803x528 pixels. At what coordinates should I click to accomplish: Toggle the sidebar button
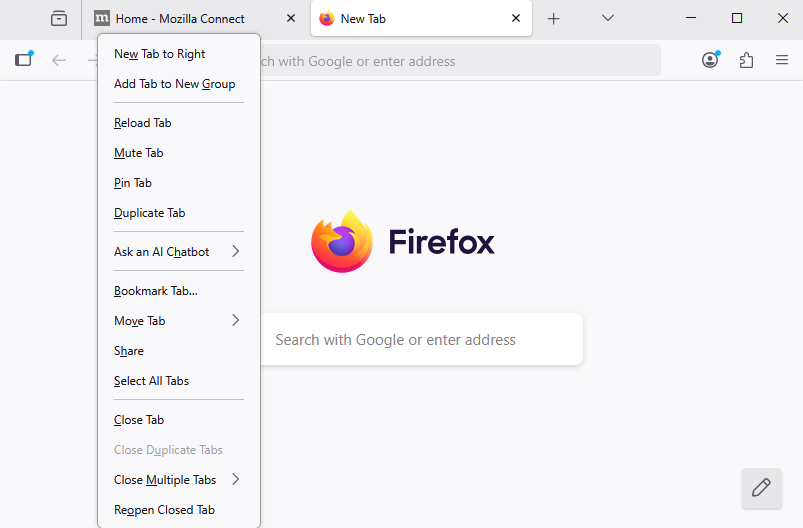tap(24, 60)
